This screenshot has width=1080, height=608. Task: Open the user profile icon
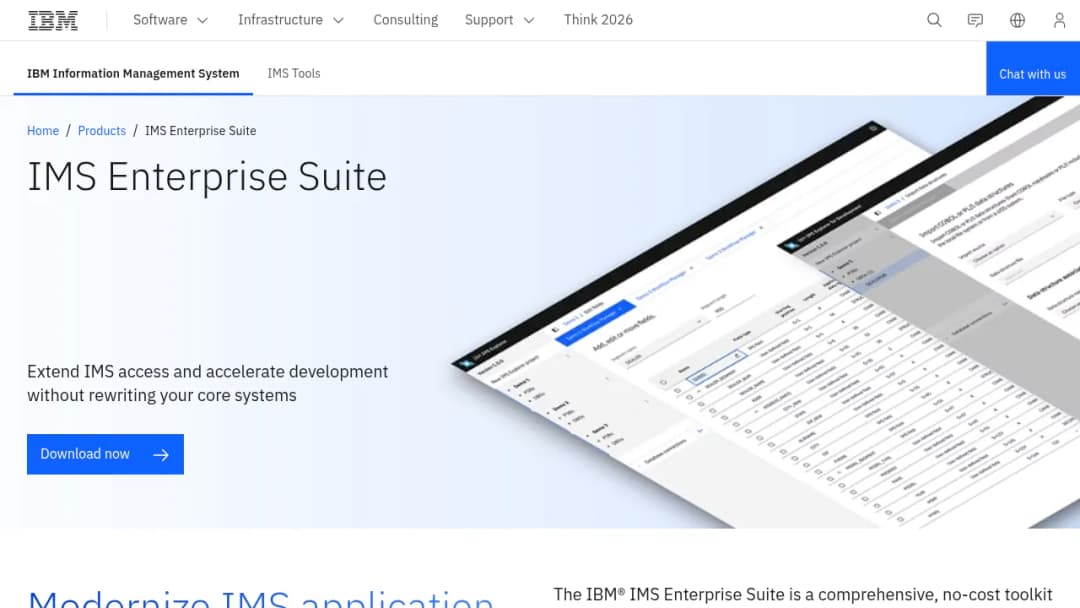(x=1059, y=20)
